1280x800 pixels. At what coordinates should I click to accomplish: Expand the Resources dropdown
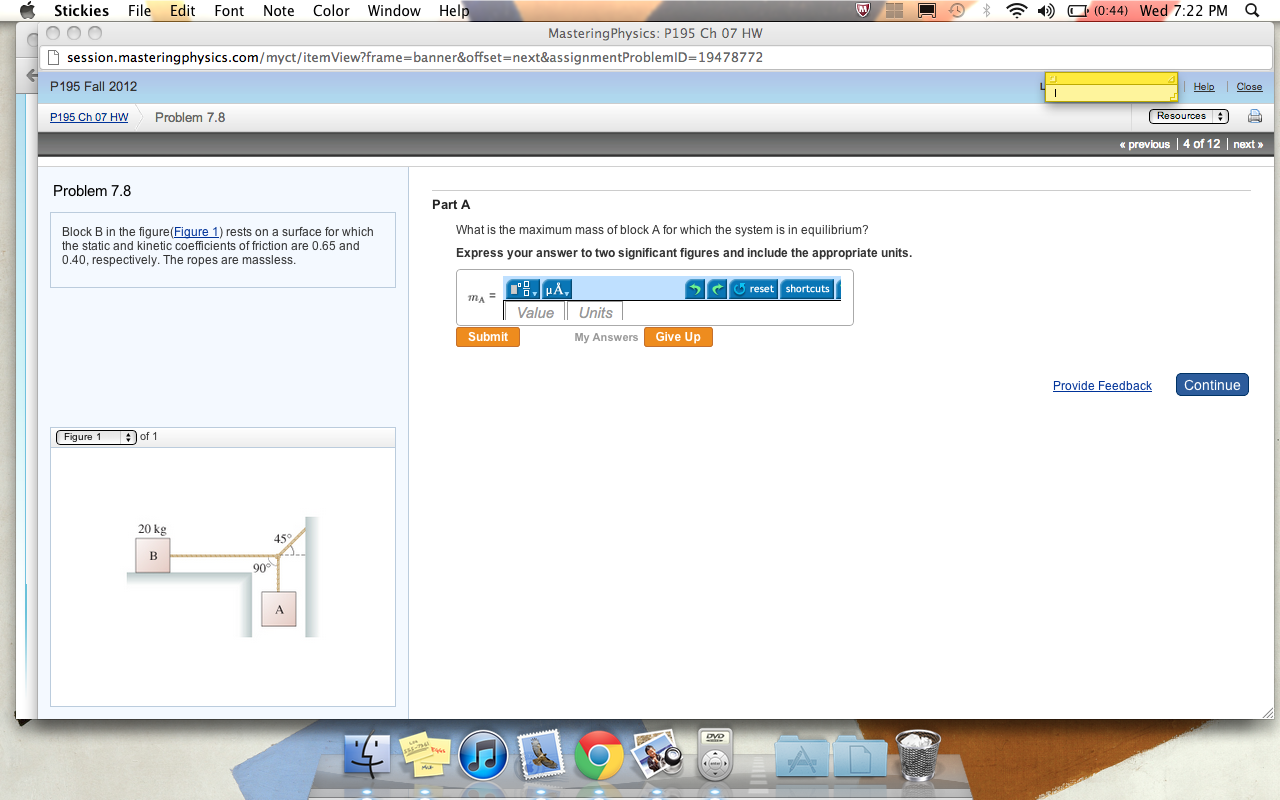click(1188, 116)
